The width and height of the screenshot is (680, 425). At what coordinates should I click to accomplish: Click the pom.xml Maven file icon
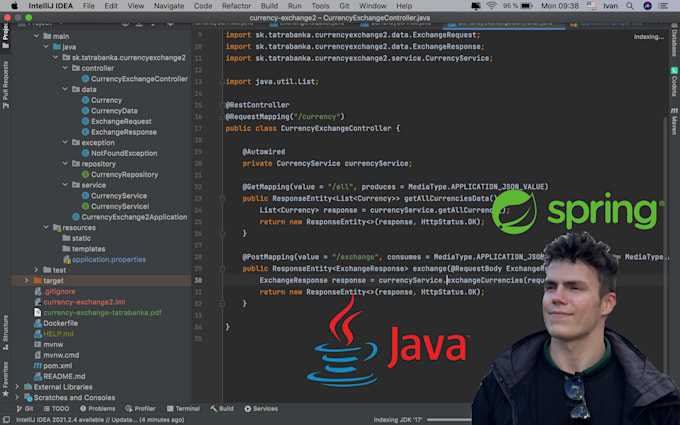[x=38, y=366]
